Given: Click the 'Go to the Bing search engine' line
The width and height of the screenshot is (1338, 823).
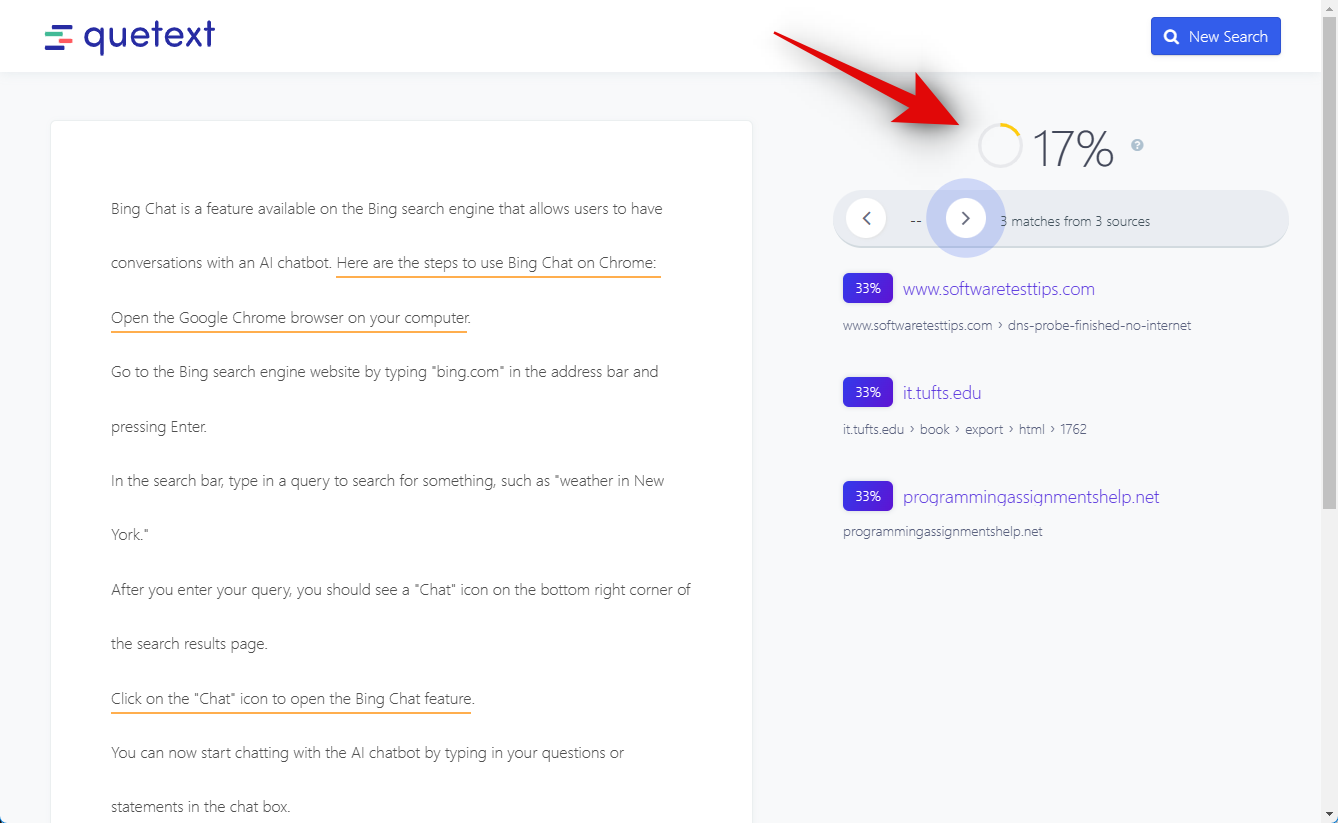Looking at the screenshot, I should [385, 372].
